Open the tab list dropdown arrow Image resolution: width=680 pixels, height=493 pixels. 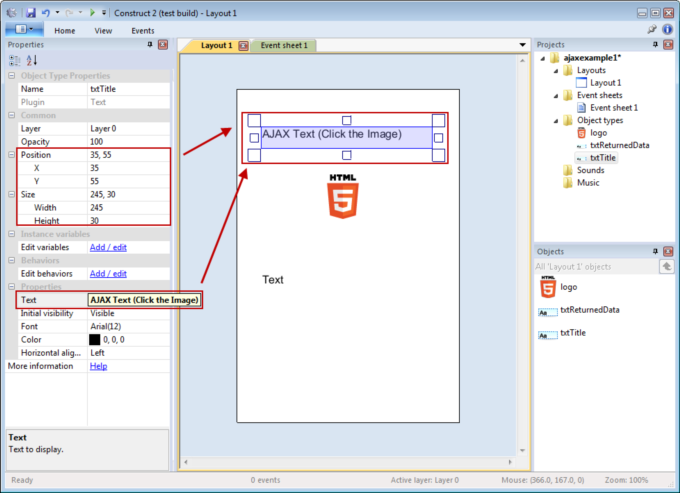click(x=523, y=45)
